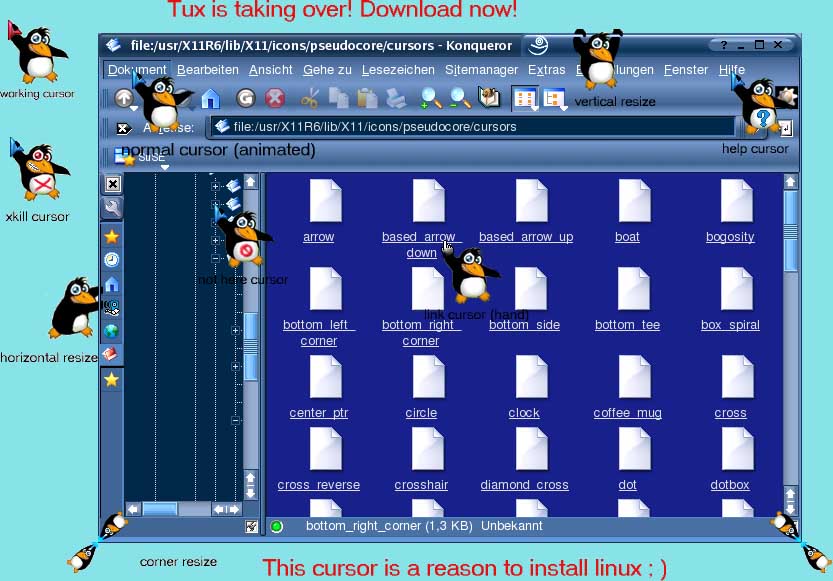Open the Sitemanager menu
Screen dimensions: 833x581
(x=481, y=70)
